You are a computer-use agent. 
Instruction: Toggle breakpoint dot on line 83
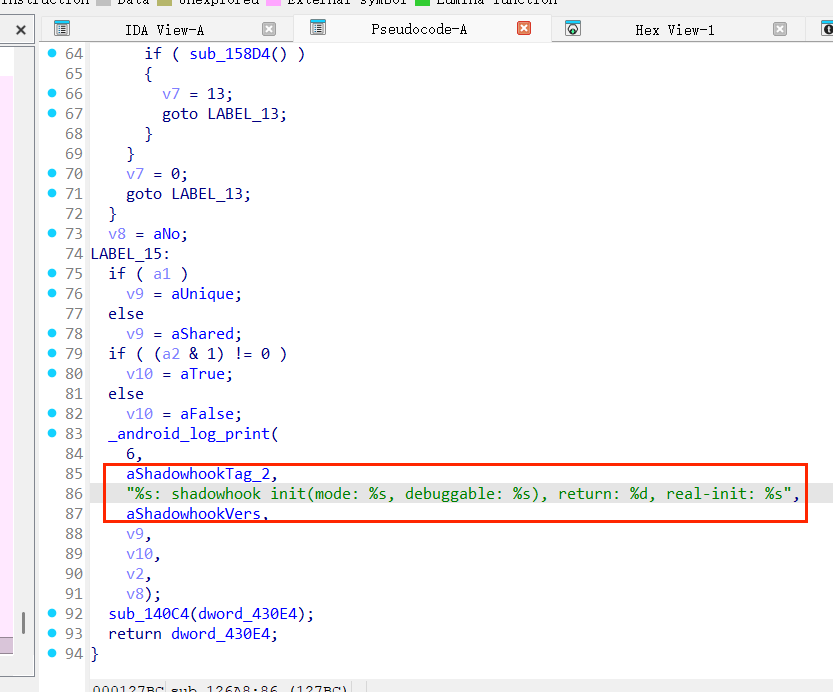[52, 433]
